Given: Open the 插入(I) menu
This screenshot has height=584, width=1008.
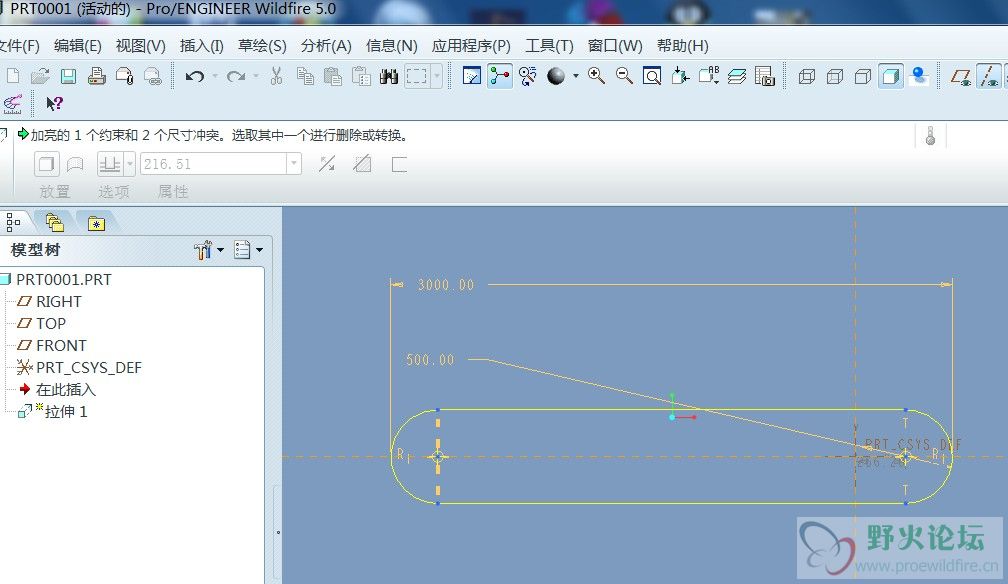Looking at the screenshot, I should pos(202,46).
